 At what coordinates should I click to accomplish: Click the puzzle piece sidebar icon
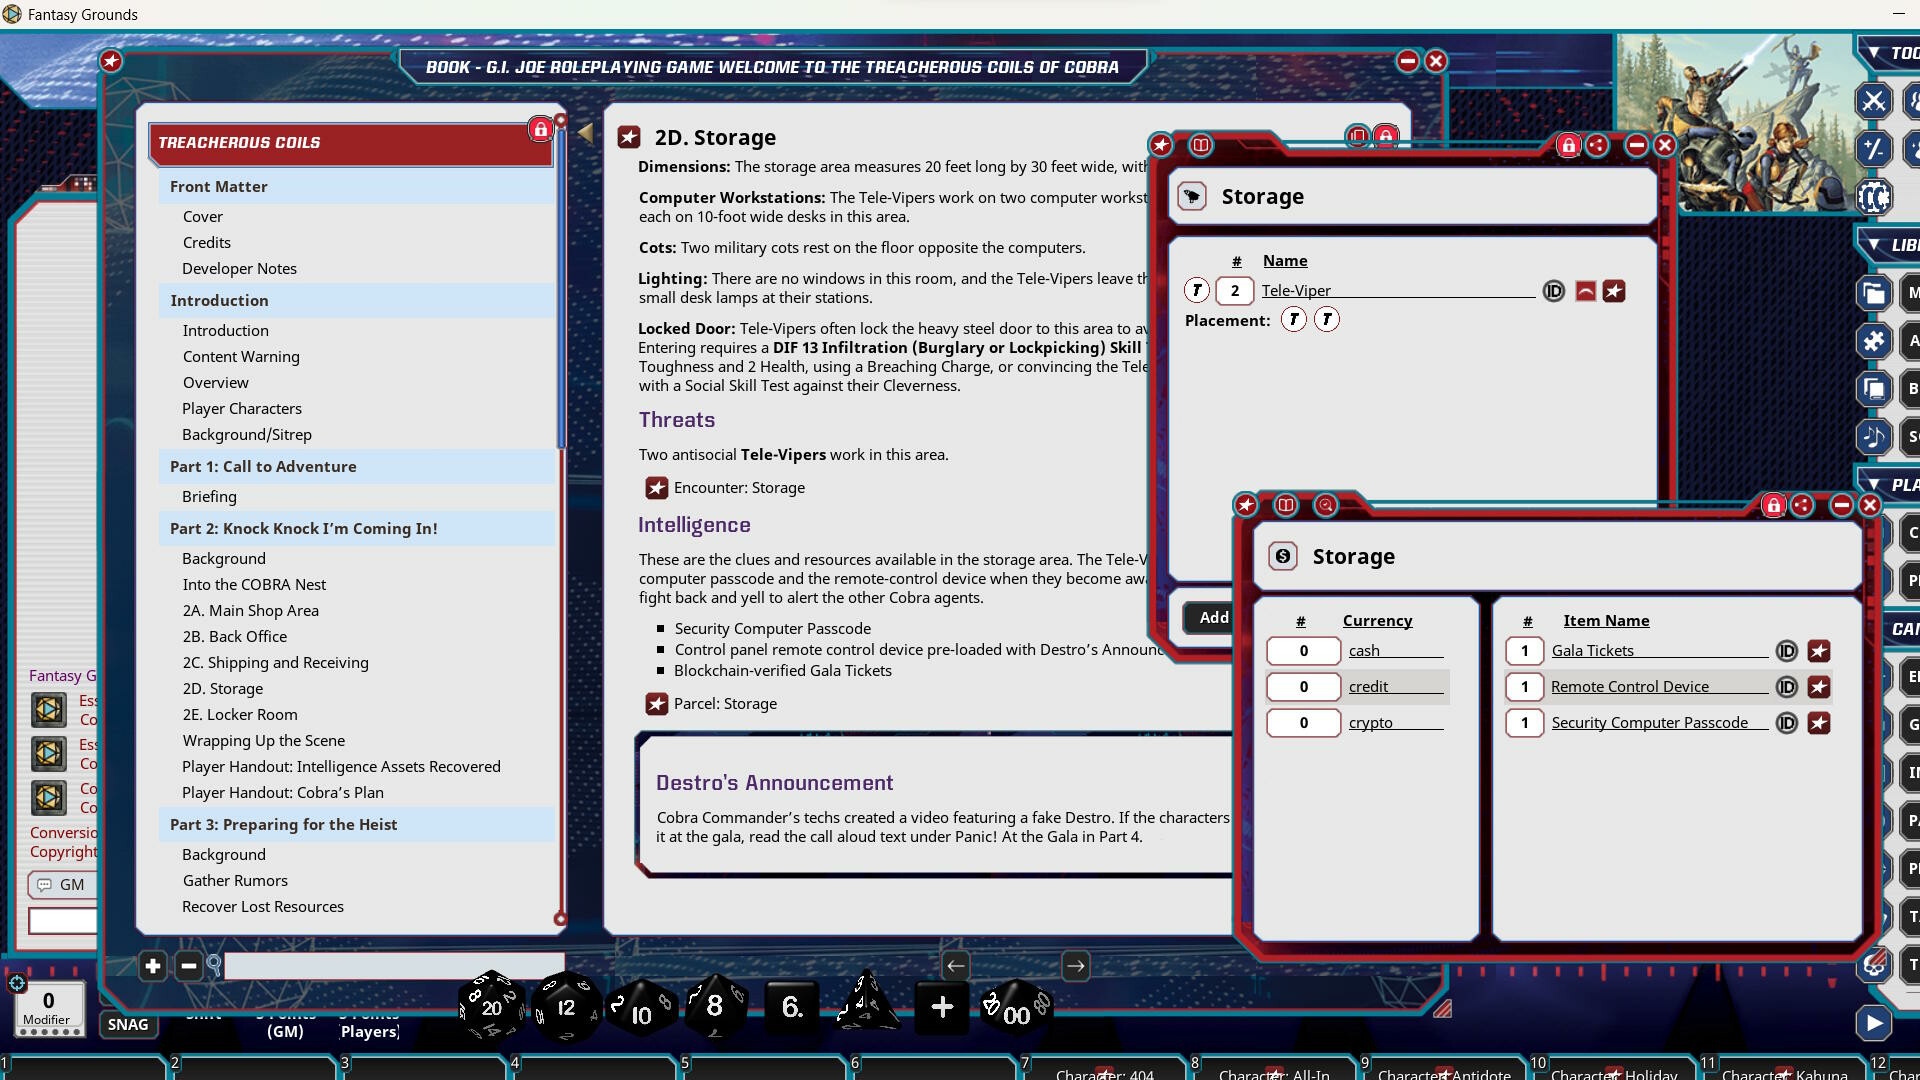pos(1873,341)
